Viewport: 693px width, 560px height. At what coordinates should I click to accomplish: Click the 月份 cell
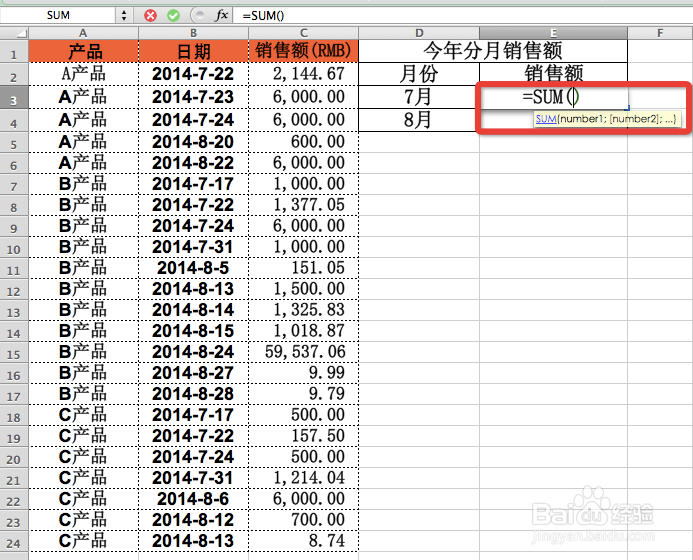(419, 74)
